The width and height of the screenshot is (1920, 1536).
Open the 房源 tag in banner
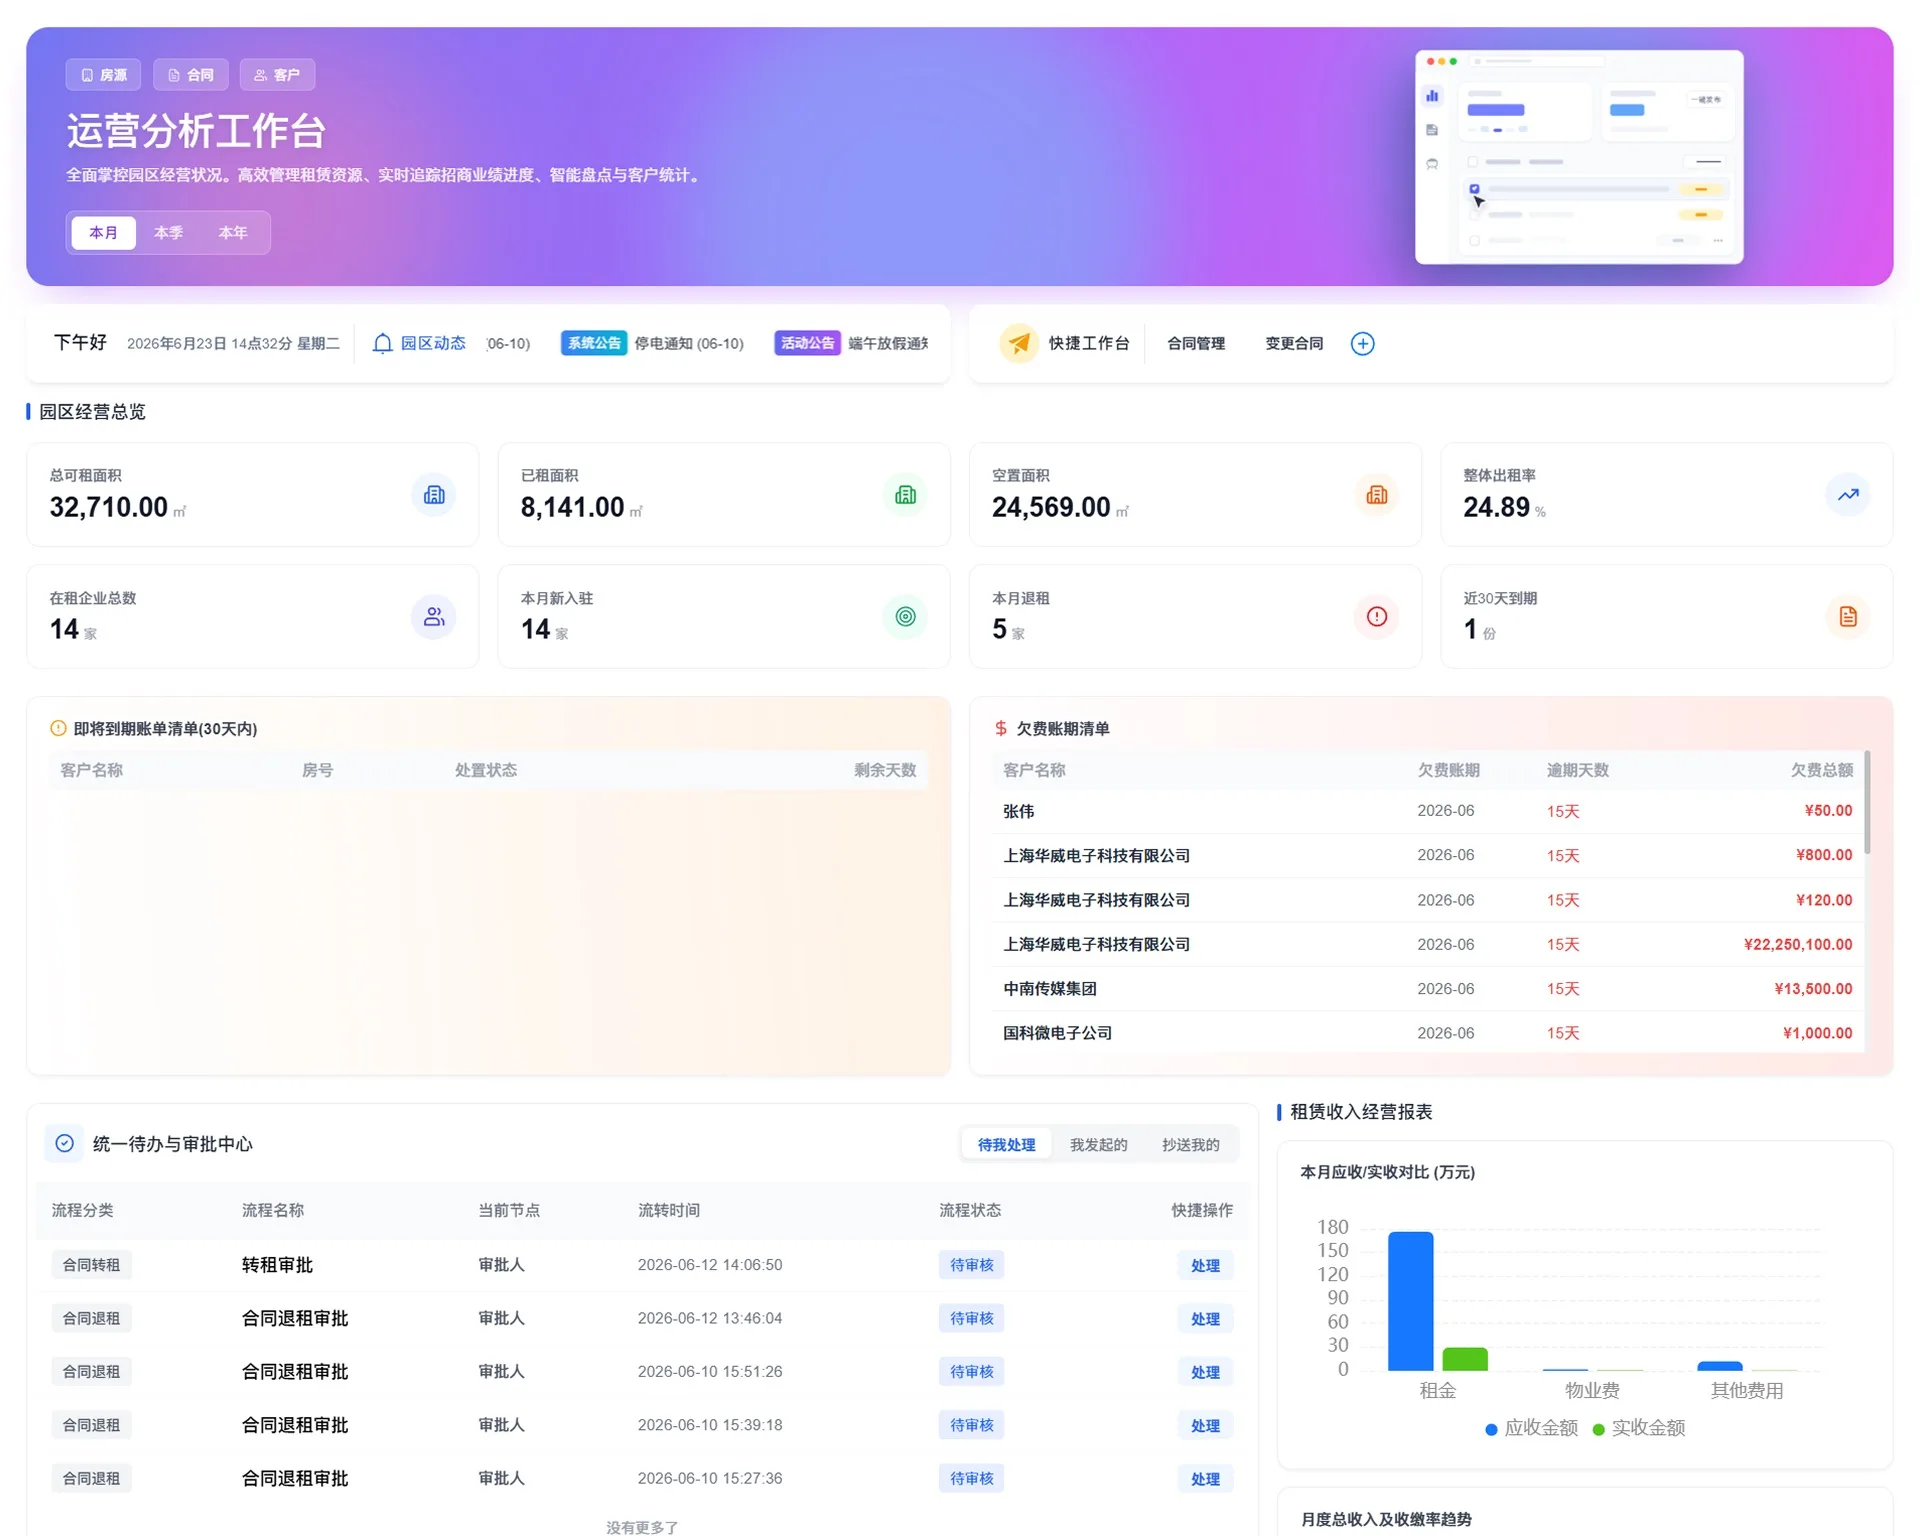[103, 75]
